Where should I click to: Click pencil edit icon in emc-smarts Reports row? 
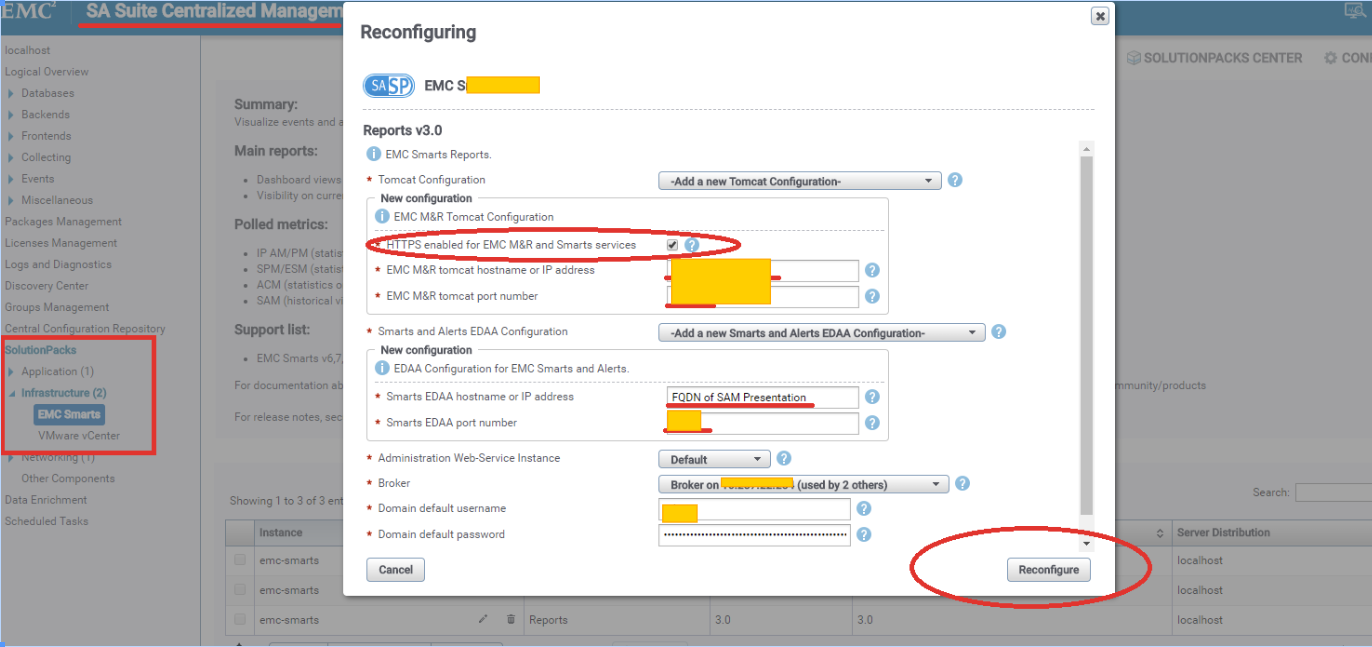coord(483,620)
